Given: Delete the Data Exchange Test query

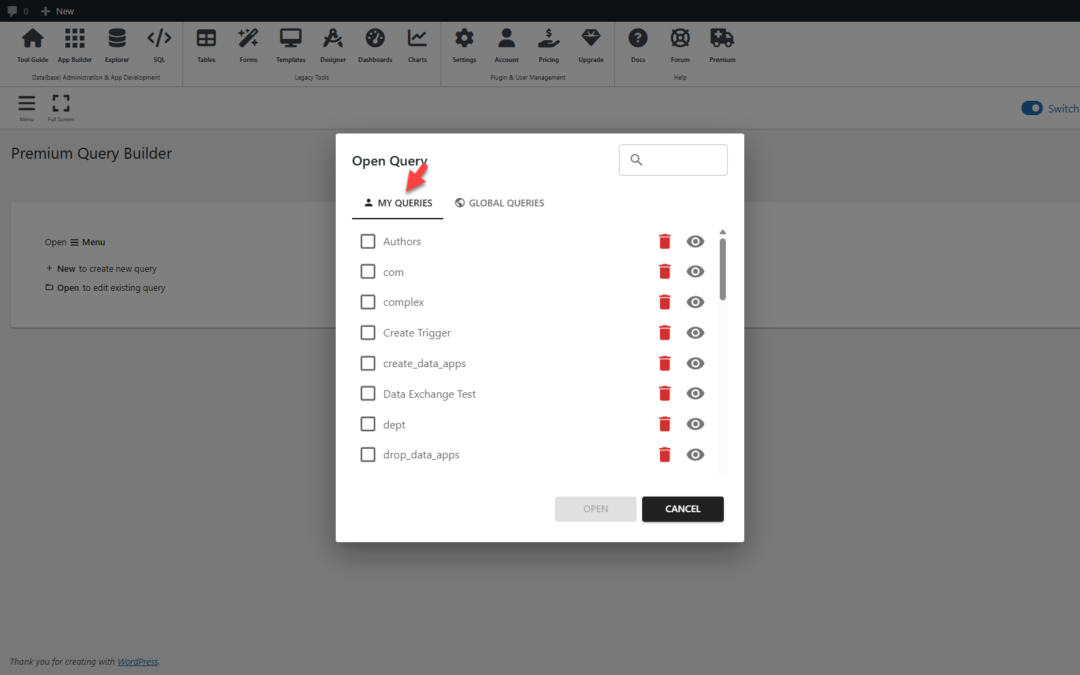Looking at the screenshot, I should (665, 393).
